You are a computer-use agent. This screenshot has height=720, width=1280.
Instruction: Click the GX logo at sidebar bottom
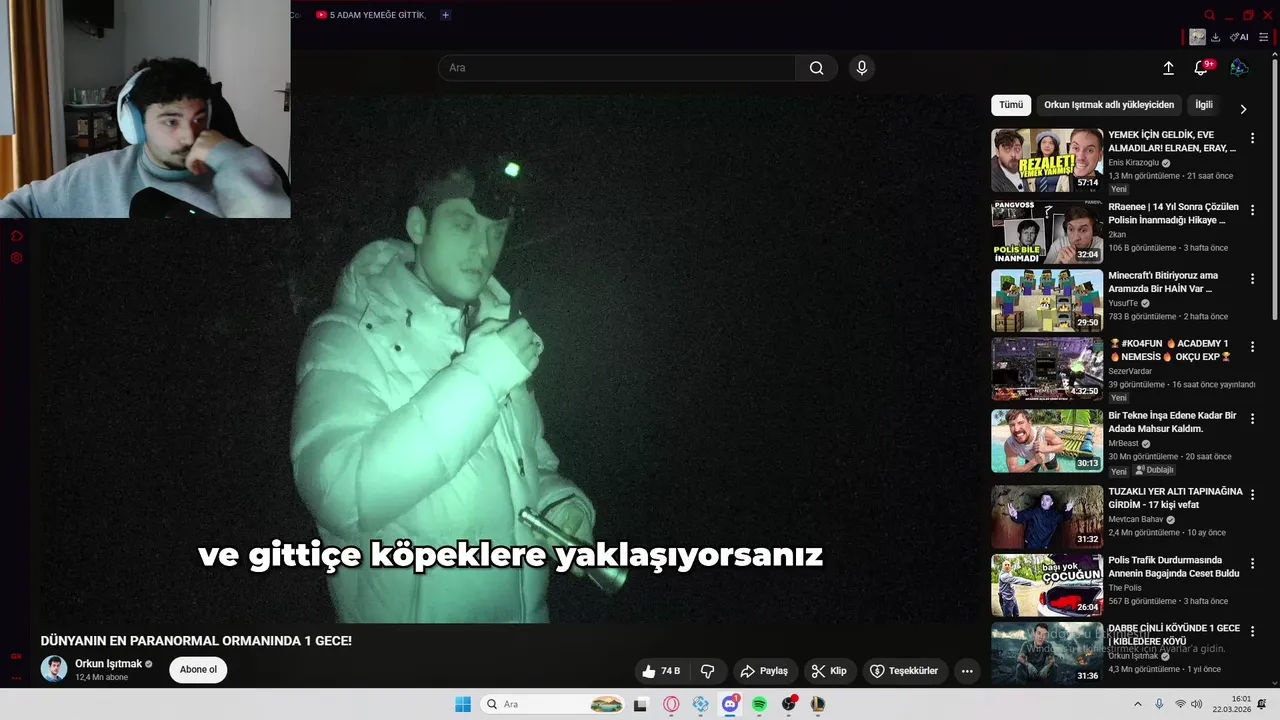tap(16, 656)
